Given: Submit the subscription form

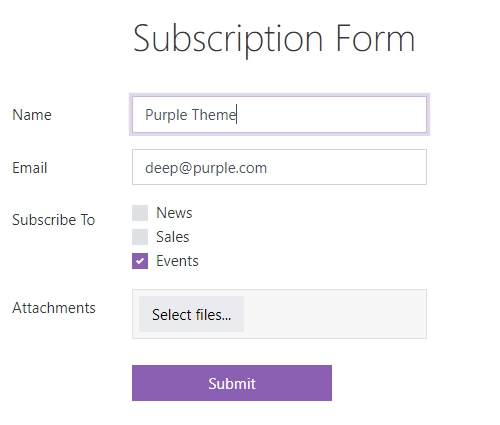Looking at the screenshot, I should (x=232, y=383).
